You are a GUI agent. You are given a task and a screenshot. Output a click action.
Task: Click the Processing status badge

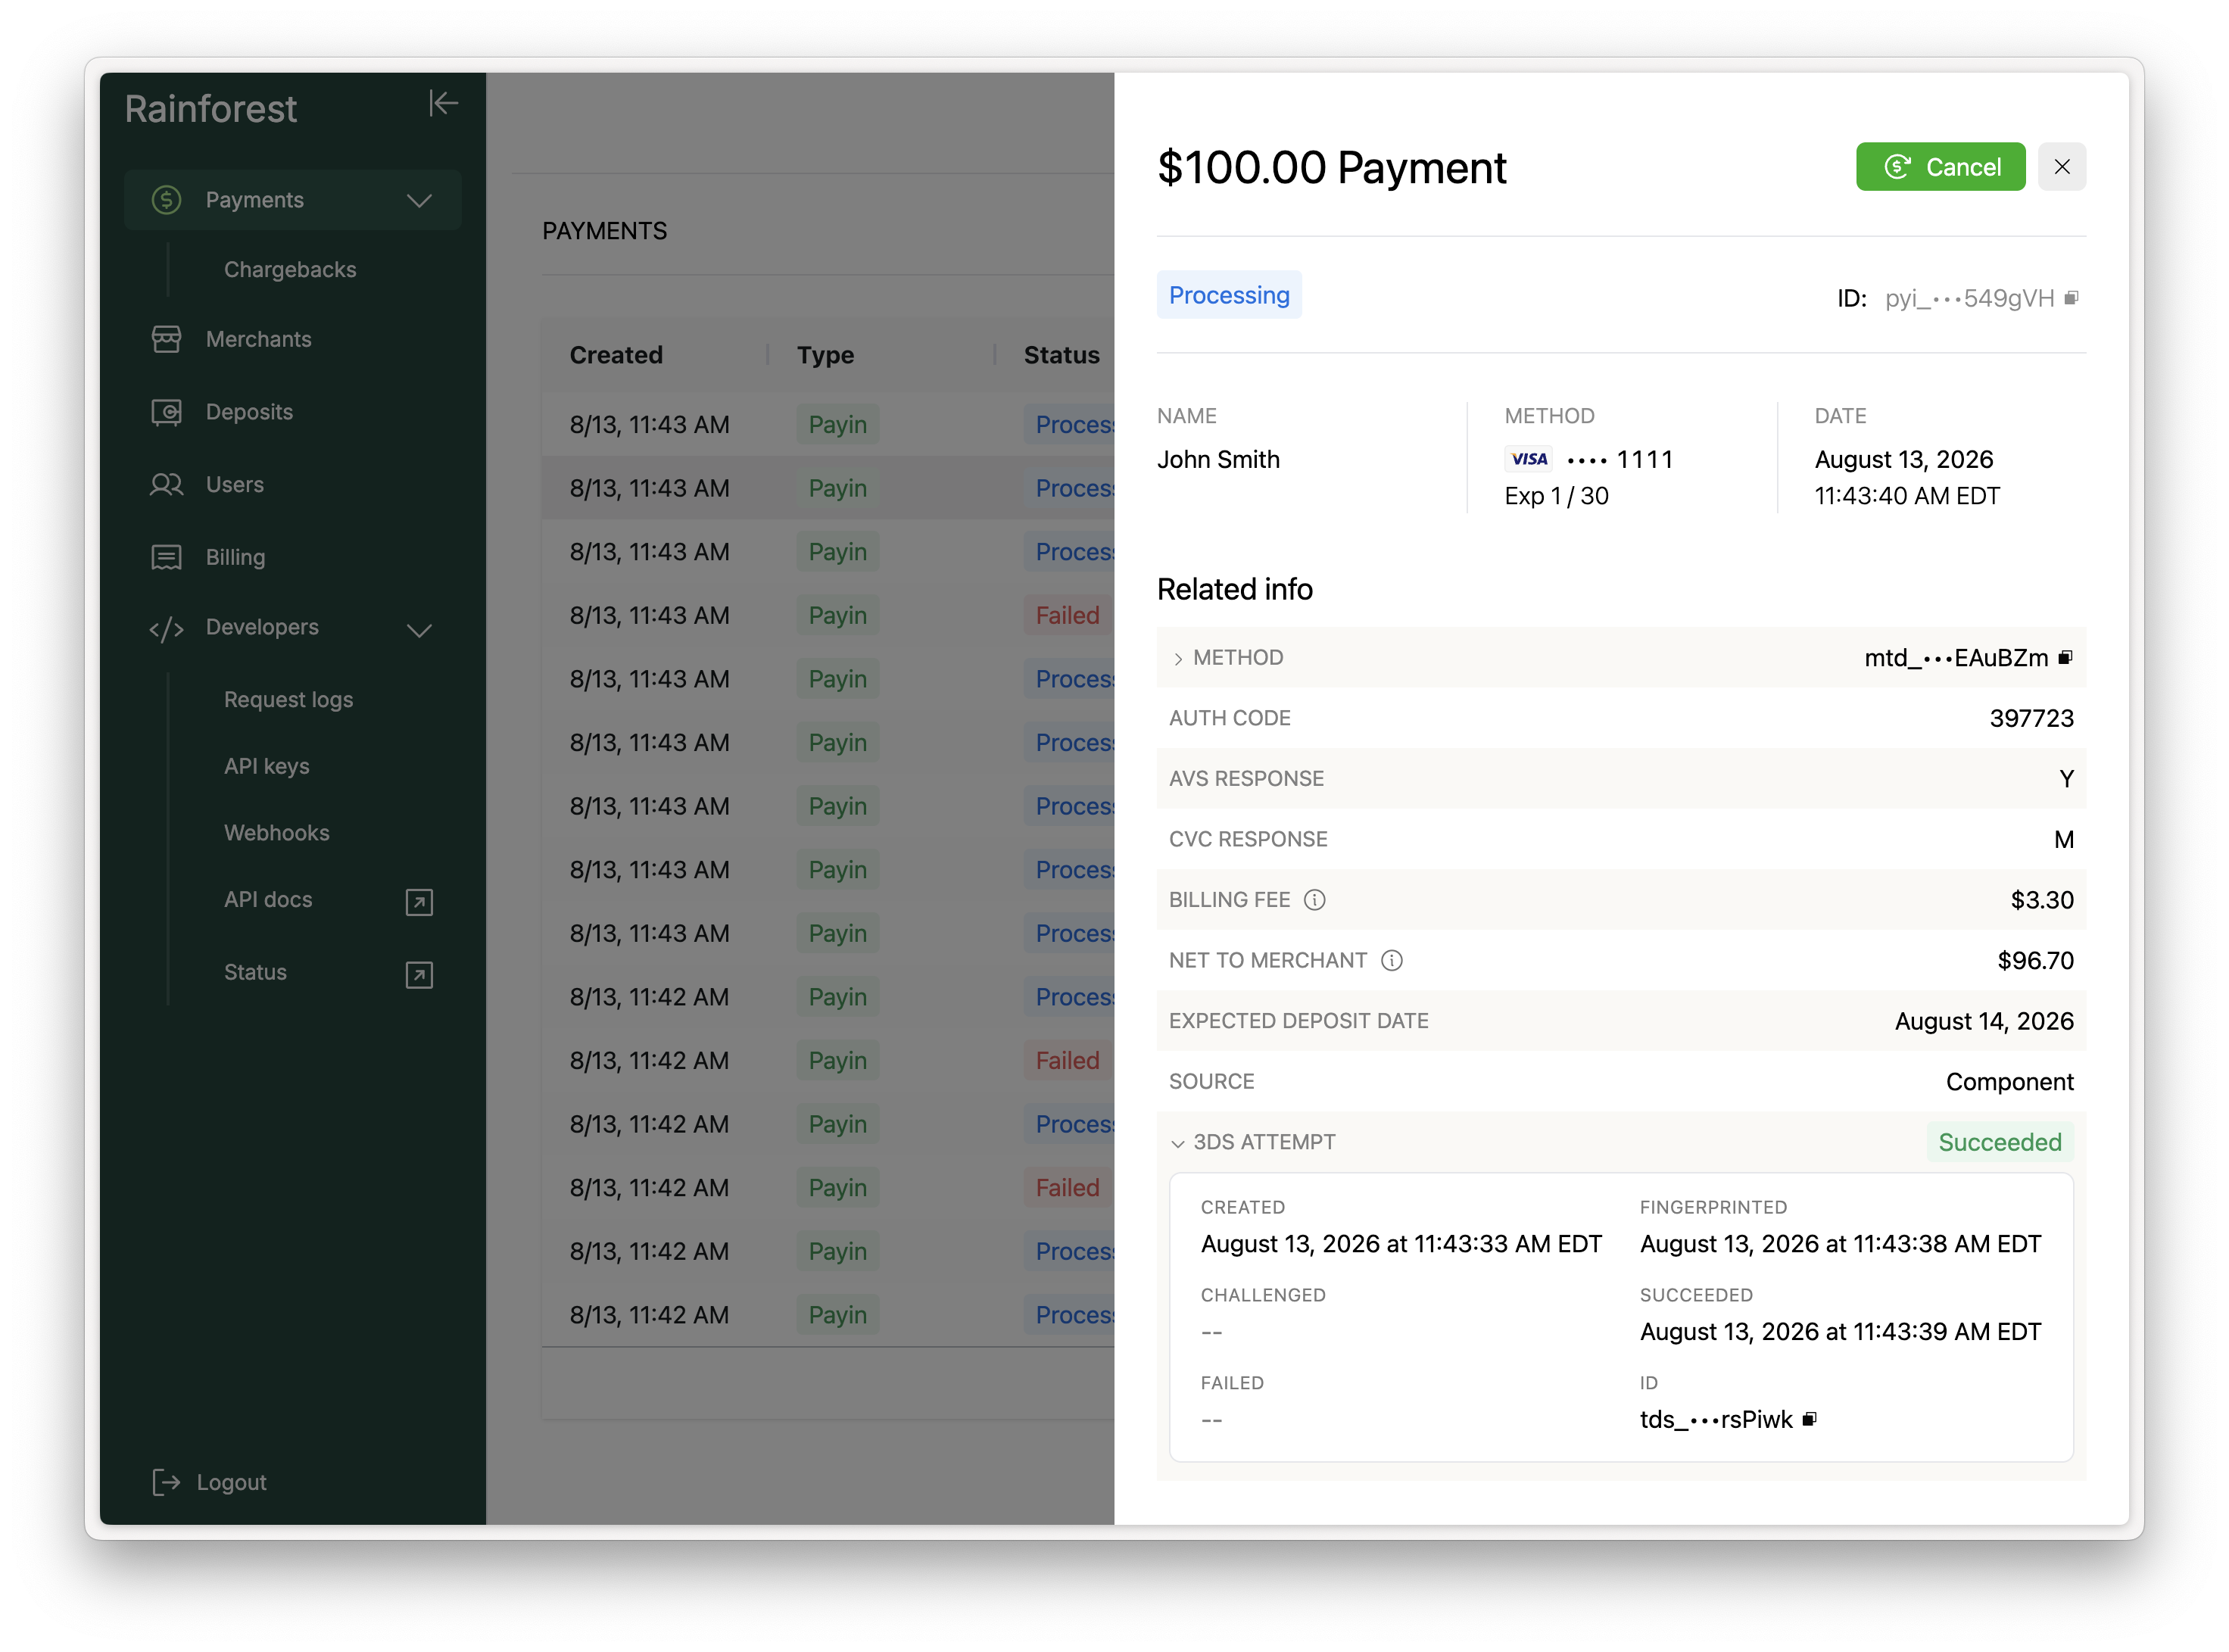[x=1229, y=295]
